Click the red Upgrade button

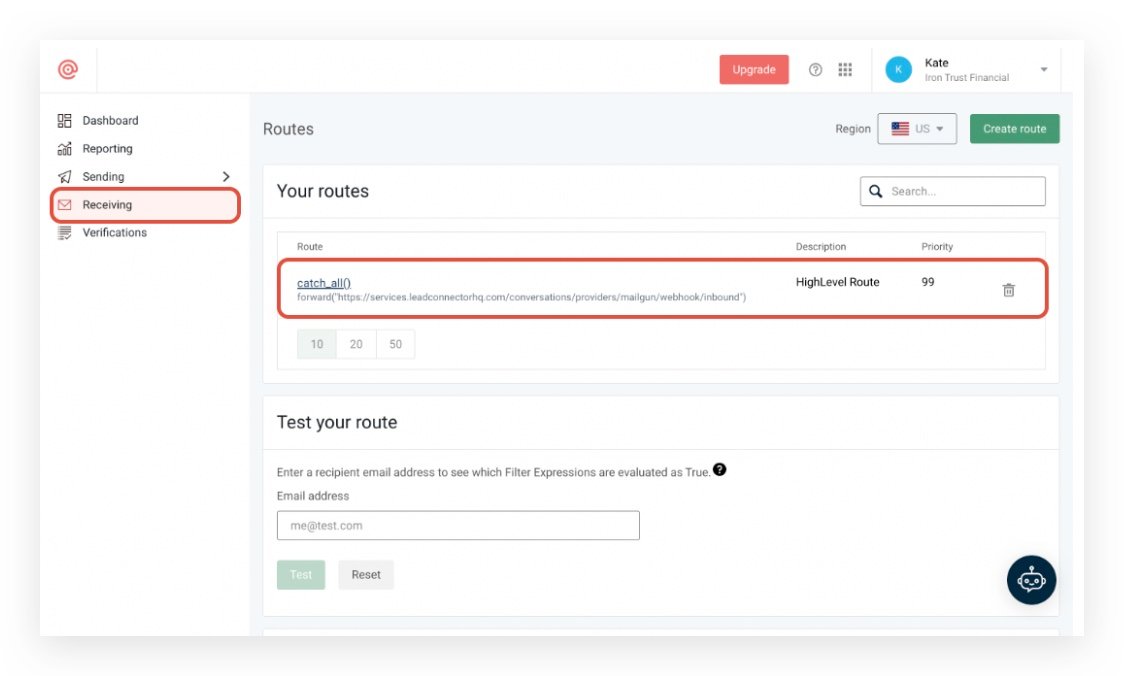pos(753,70)
